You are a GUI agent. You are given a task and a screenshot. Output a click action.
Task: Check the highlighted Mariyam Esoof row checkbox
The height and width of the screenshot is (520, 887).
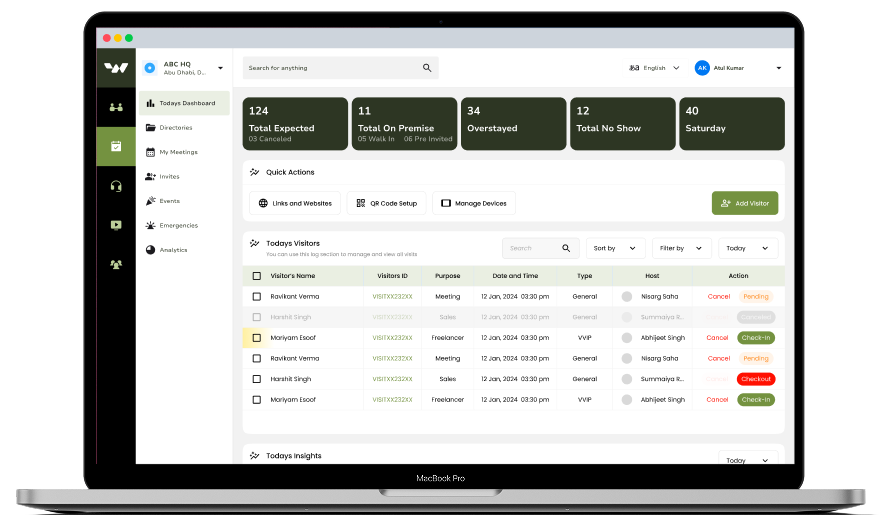tap(257, 338)
